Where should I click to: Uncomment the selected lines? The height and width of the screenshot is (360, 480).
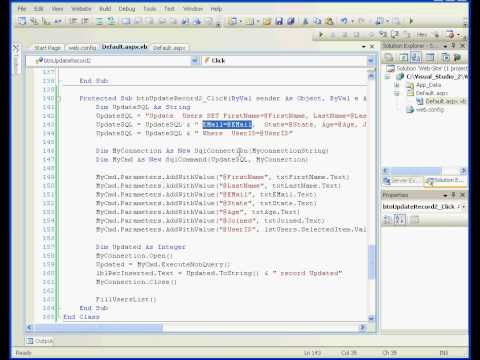(111, 21)
